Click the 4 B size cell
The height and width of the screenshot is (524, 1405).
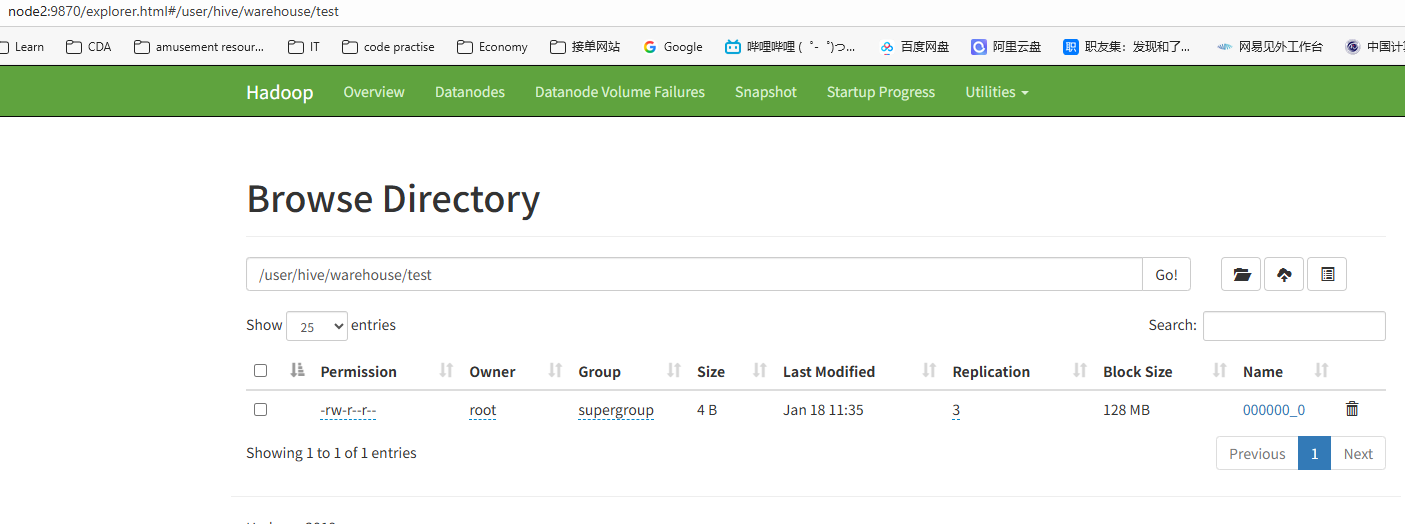click(x=707, y=410)
